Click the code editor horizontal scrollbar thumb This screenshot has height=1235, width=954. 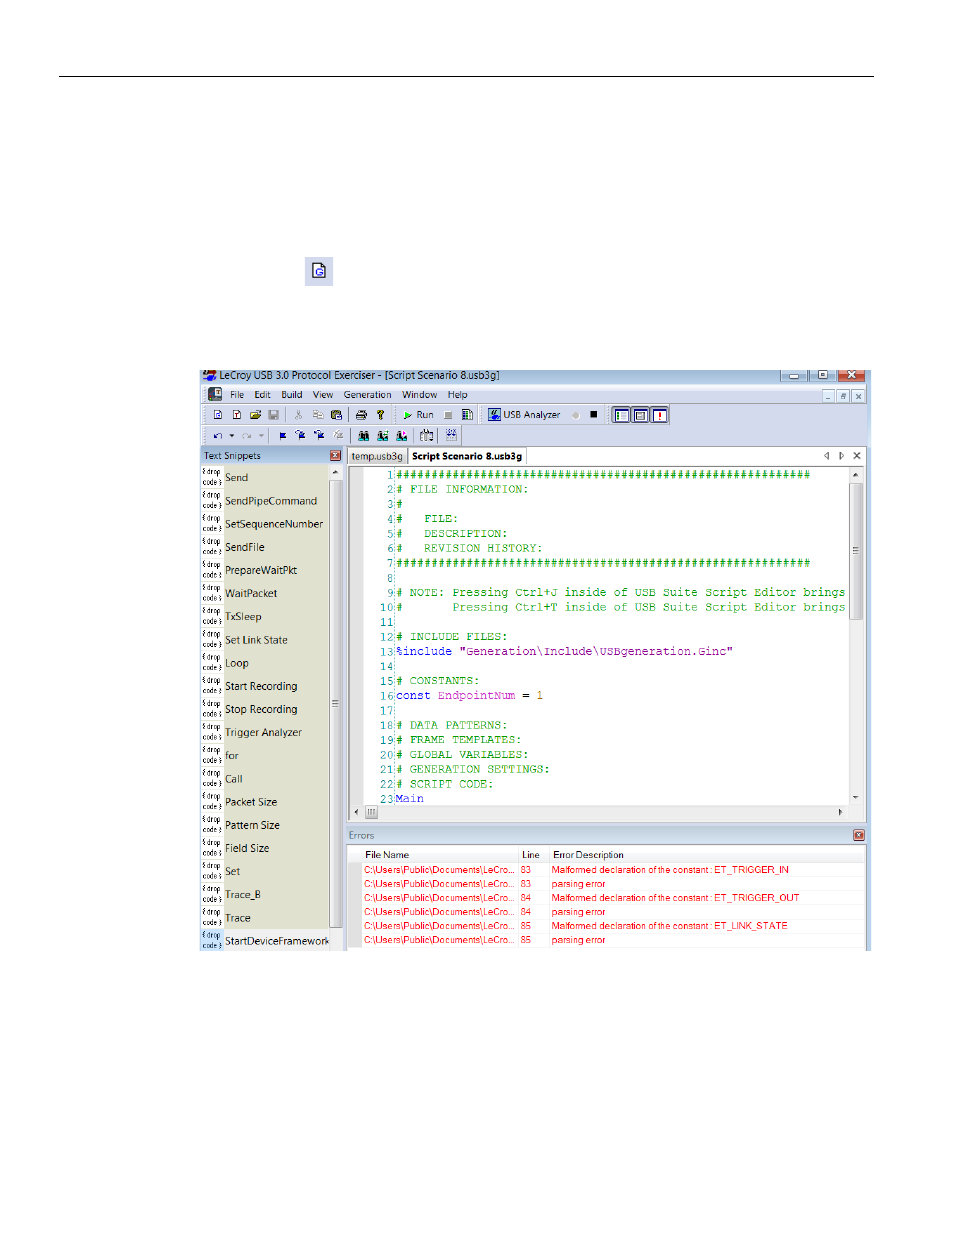(x=372, y=812)
